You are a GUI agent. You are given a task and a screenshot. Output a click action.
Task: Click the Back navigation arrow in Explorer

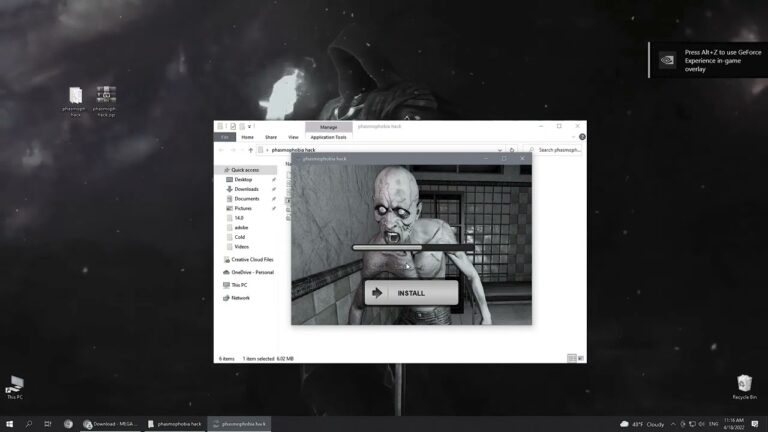pos(221,150)
